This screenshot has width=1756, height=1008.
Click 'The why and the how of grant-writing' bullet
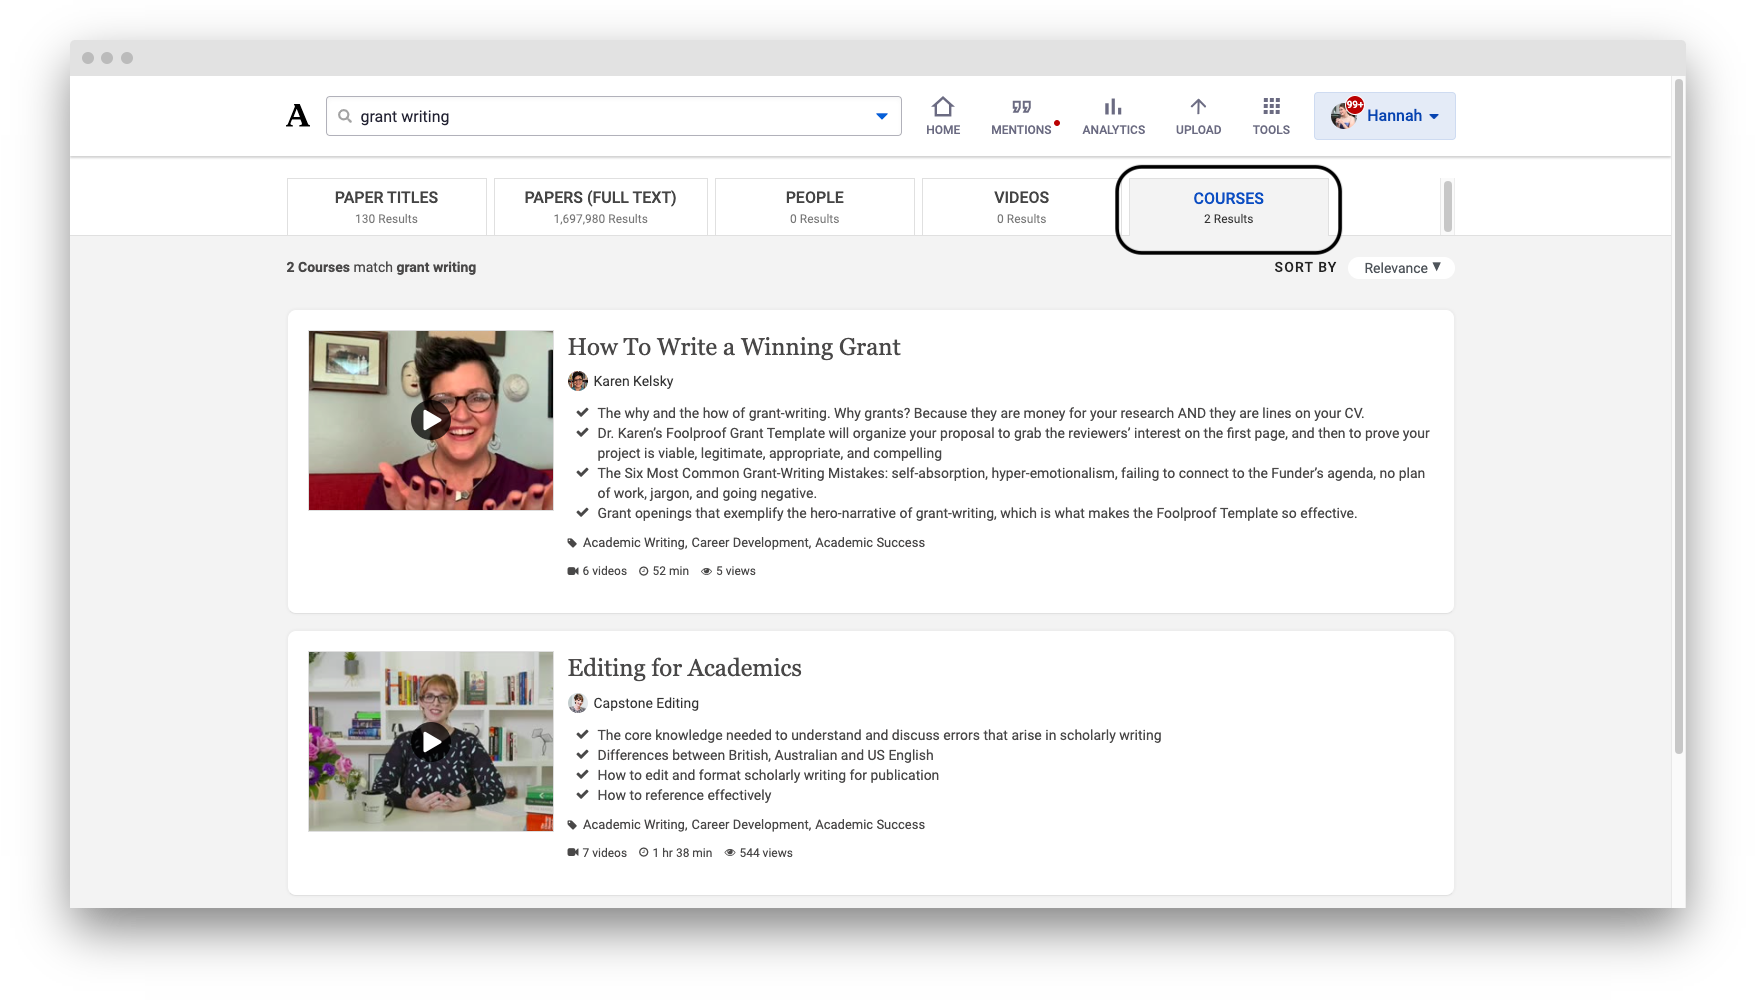pyautogui.click(x=980, y=413)
